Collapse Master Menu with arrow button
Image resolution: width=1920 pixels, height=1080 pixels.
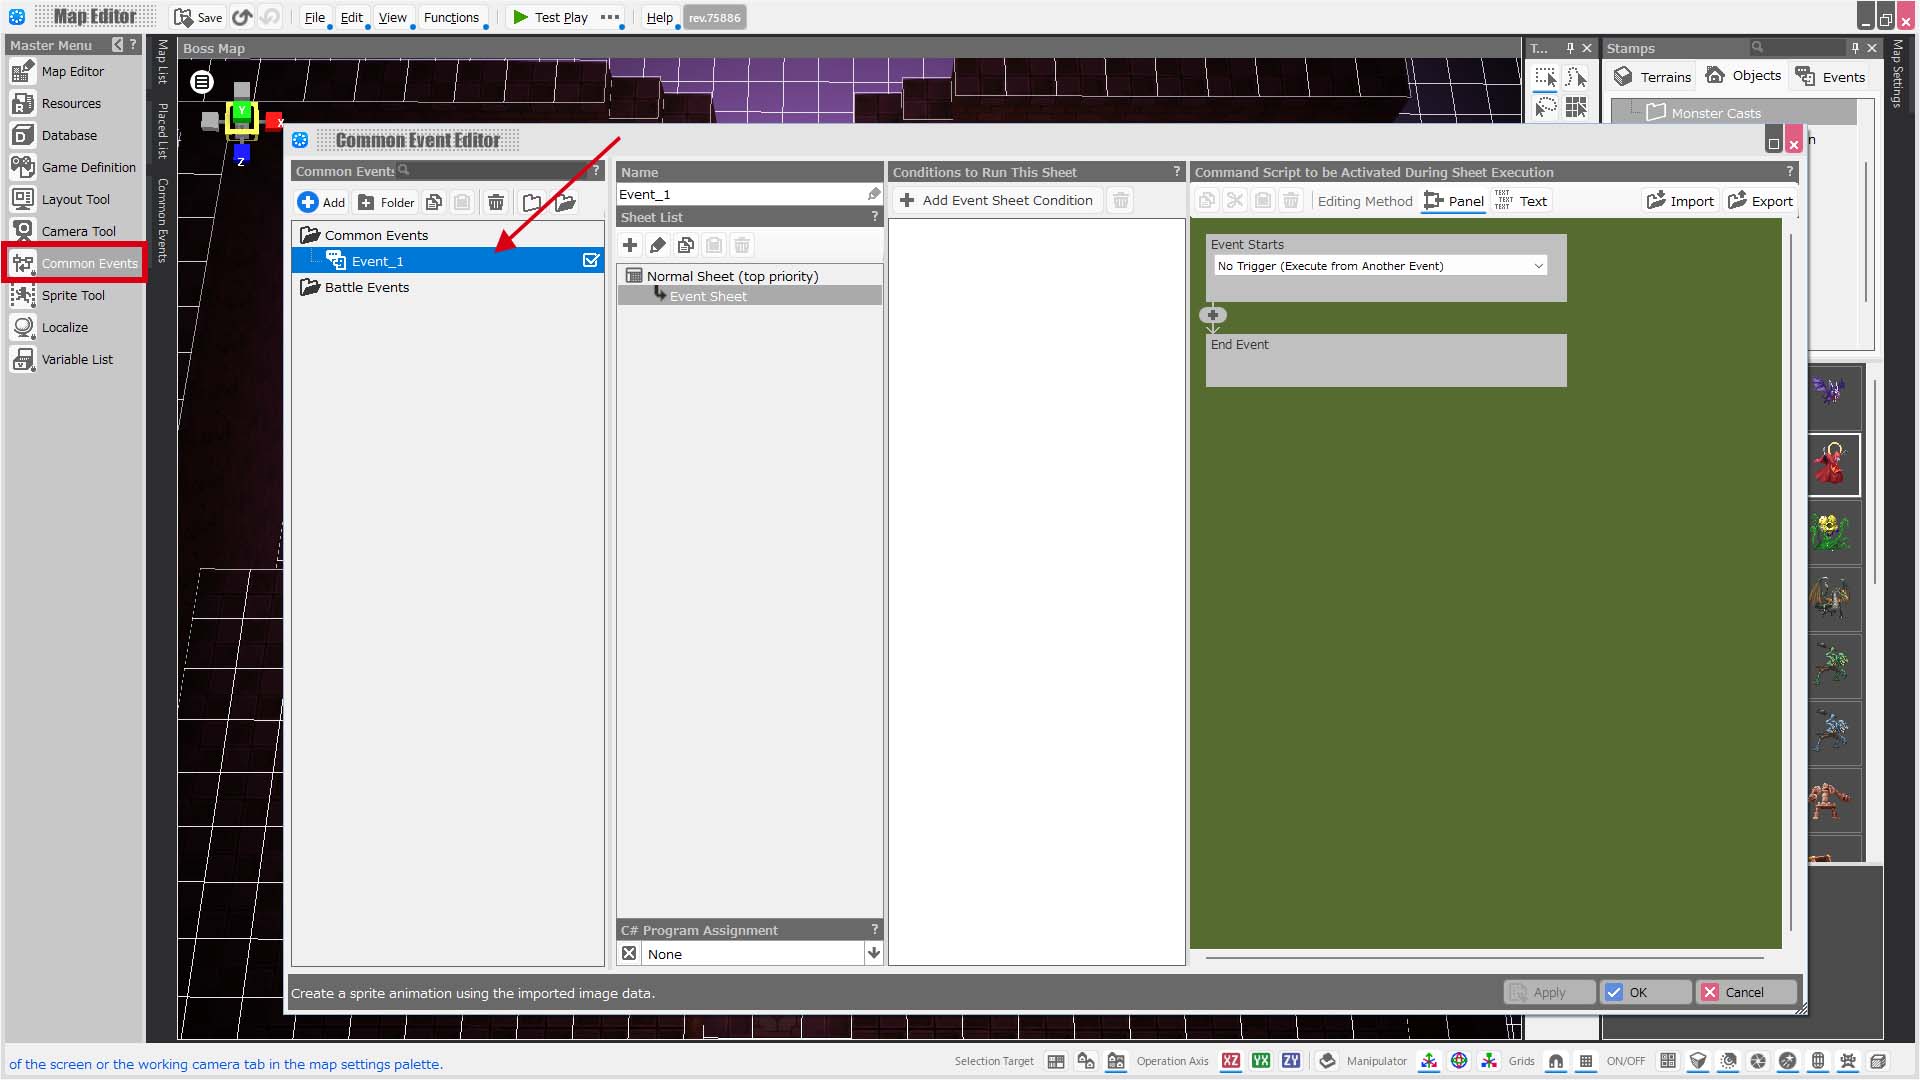click(x=117, y=45)
